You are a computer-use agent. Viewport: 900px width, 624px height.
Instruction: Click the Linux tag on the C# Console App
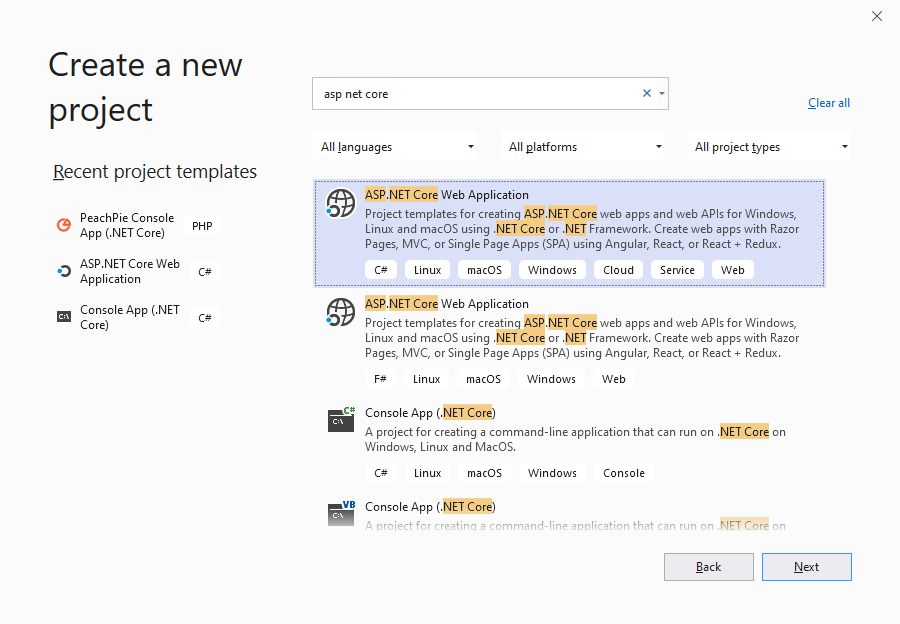(x=428, y=473)
